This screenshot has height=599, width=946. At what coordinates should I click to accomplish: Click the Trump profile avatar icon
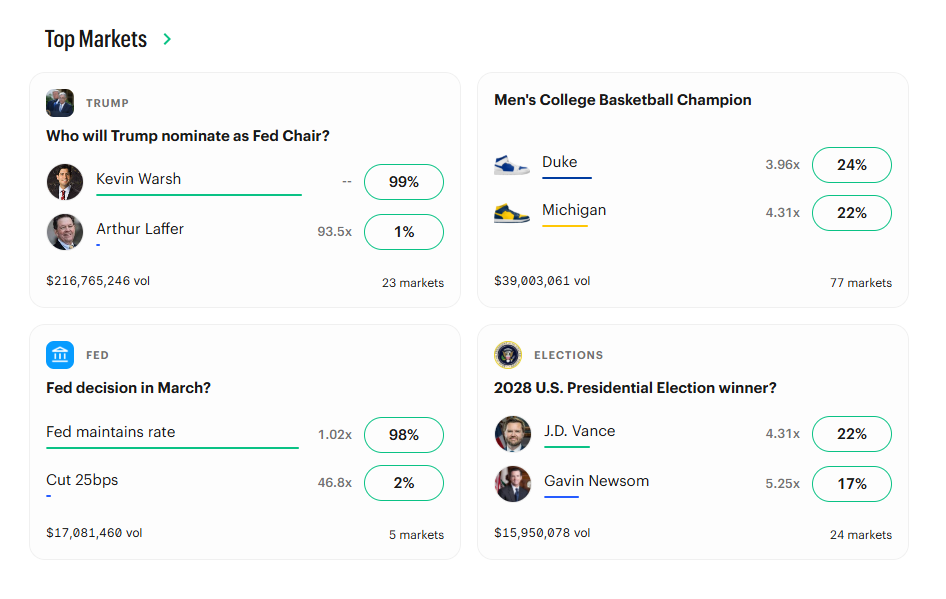coord(59,102)
